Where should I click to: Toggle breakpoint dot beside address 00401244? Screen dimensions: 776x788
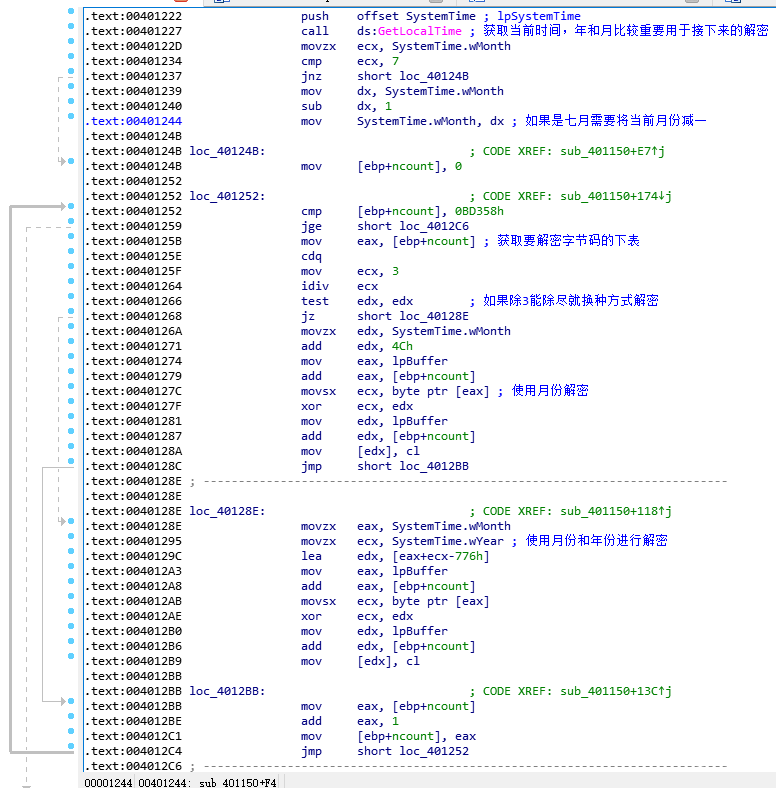point(71,116)
